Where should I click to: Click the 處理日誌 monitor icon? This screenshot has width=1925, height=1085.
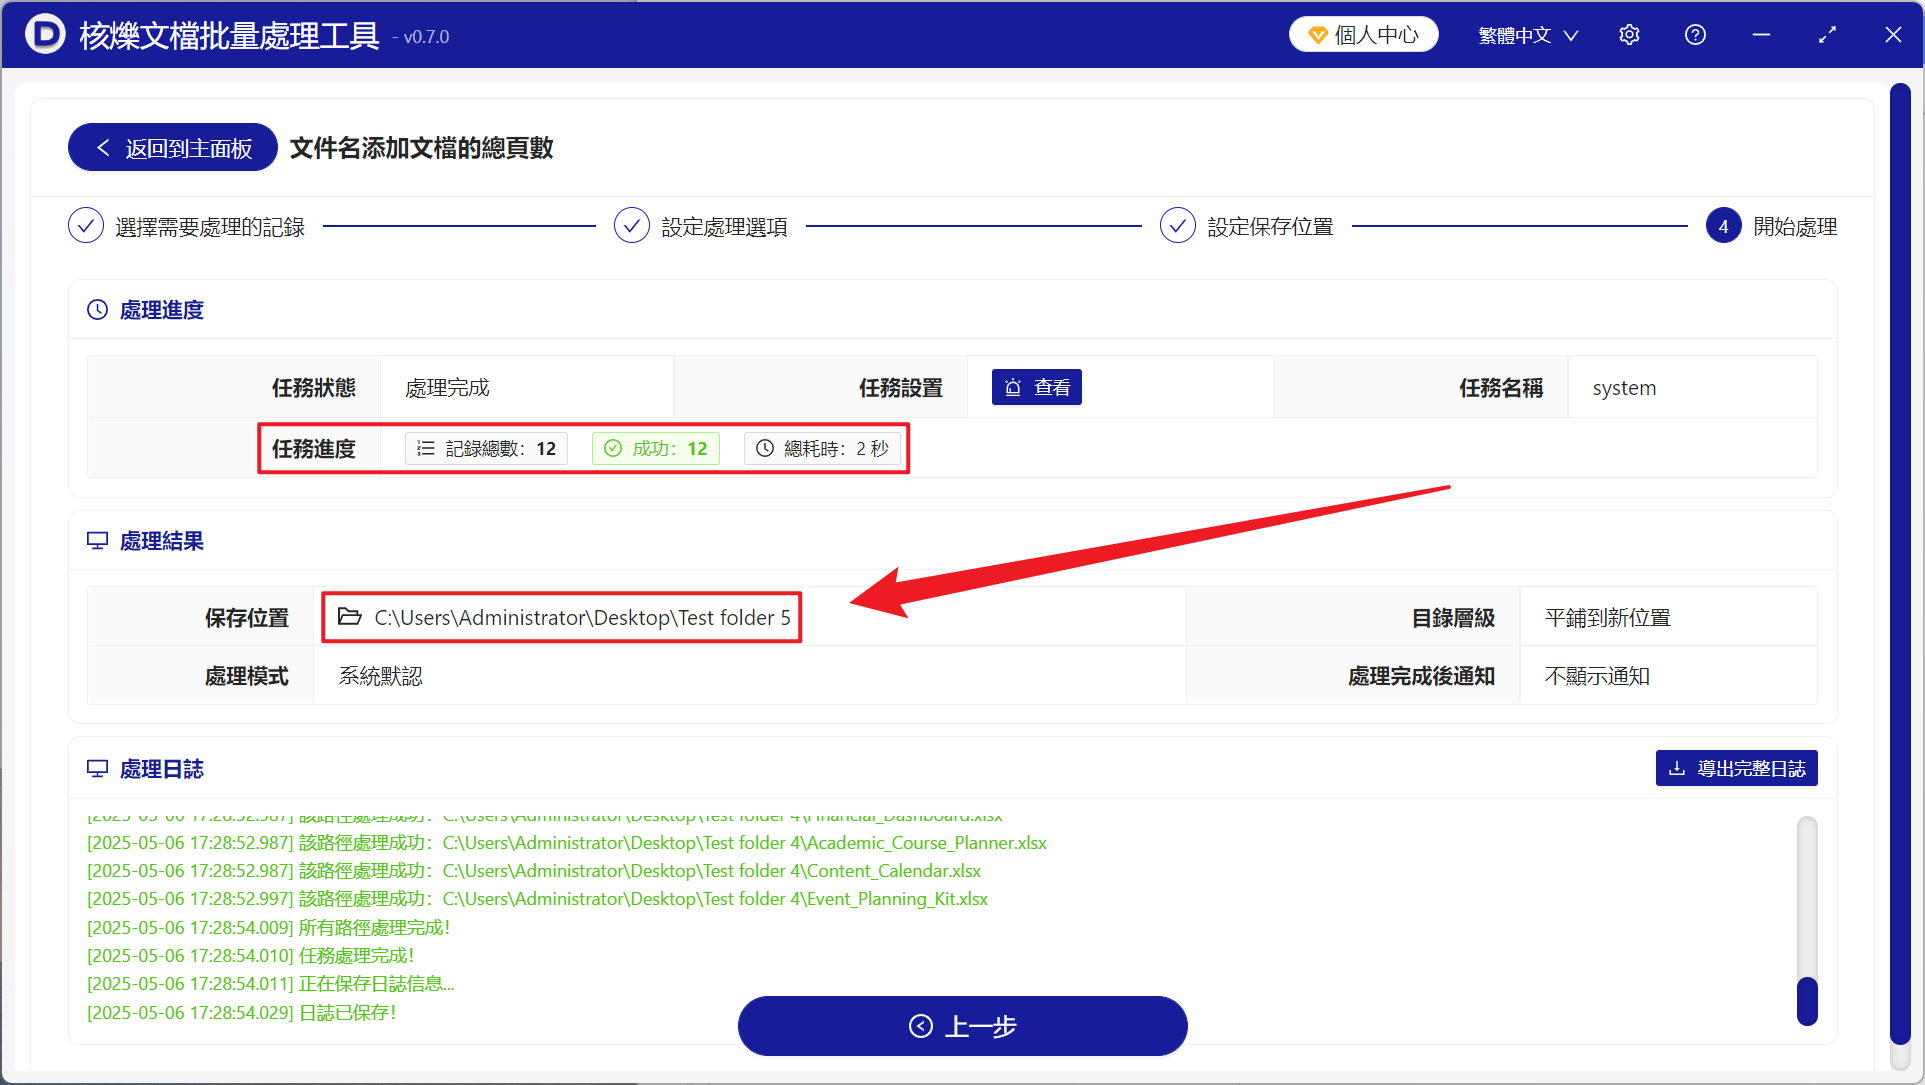(x=98, y=769)
